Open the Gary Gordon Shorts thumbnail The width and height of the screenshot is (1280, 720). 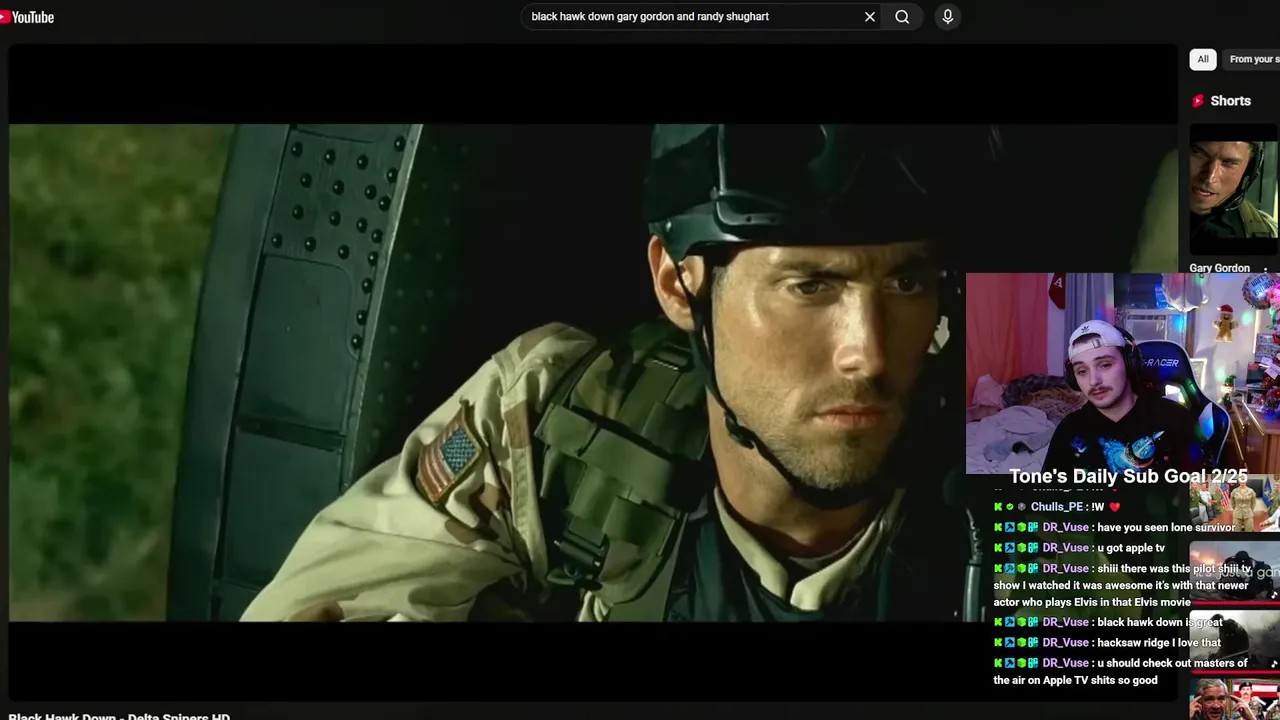(1234, 190)
